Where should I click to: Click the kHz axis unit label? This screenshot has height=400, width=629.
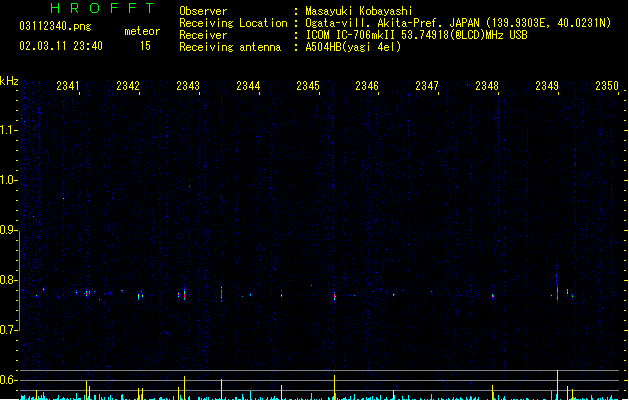tap(9, 81)
